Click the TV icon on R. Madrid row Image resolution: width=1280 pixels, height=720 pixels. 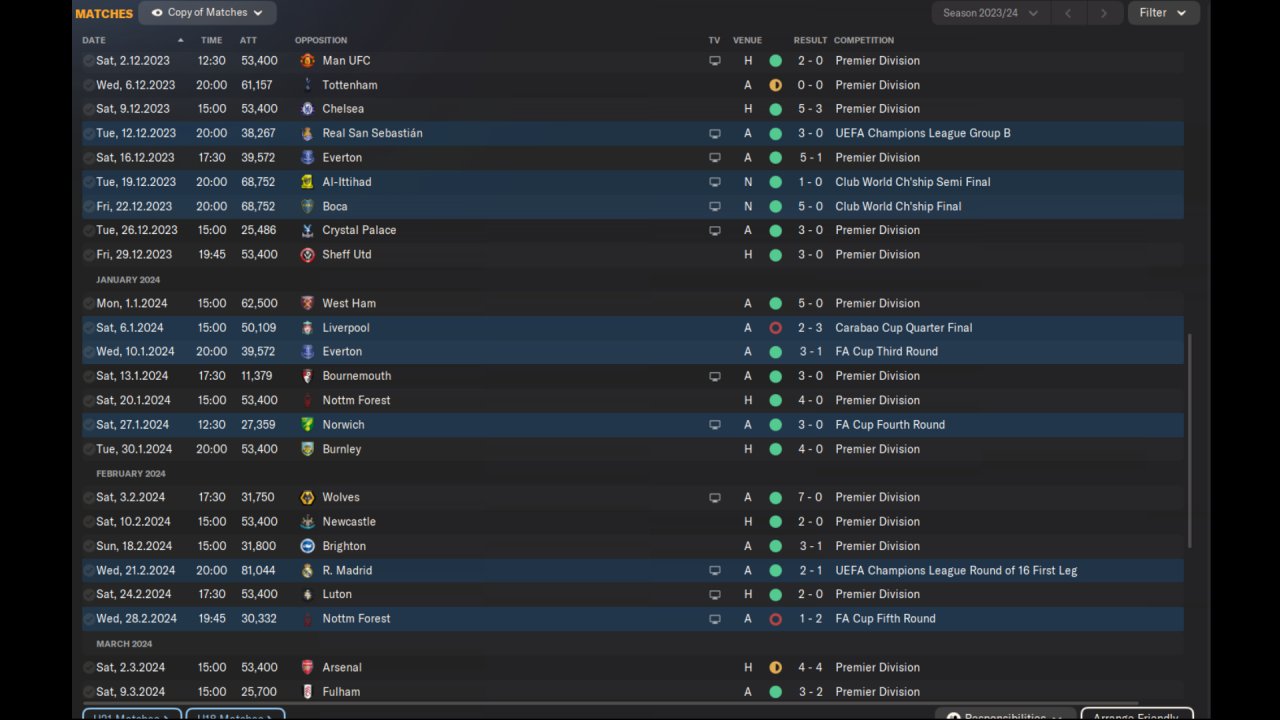pyautogui.click(x=714, y=570)
